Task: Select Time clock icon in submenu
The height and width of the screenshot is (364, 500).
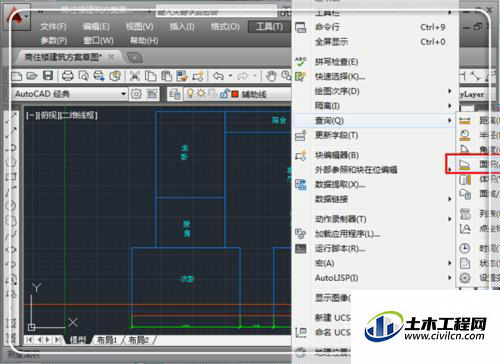Action: tap(465, 248)
